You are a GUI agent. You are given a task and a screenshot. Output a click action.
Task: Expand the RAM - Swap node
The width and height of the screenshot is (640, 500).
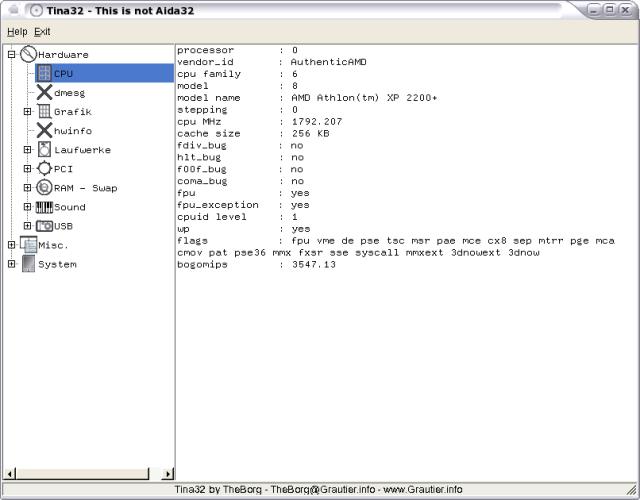(x=27, y=188)
